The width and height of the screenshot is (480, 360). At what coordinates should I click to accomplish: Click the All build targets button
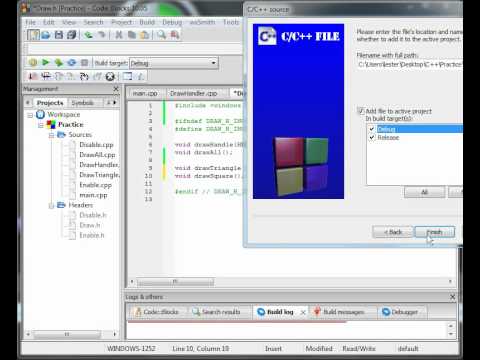tap(424, 192)
